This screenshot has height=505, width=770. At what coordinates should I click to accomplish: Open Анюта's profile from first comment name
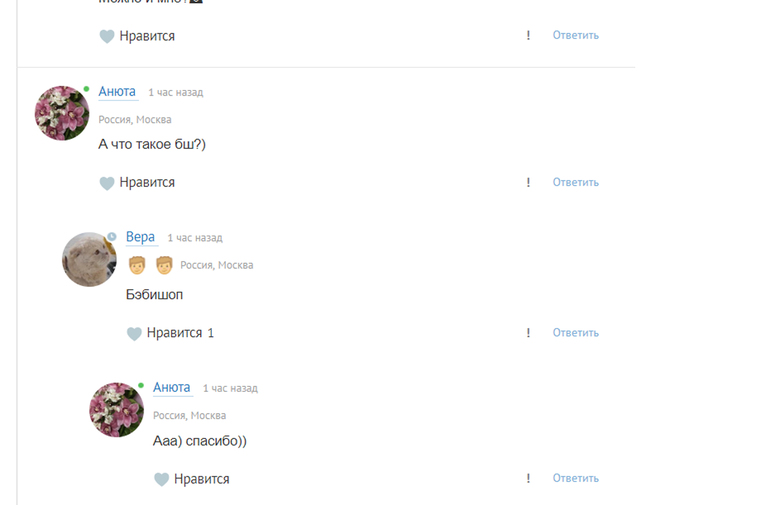click(117, 91)
